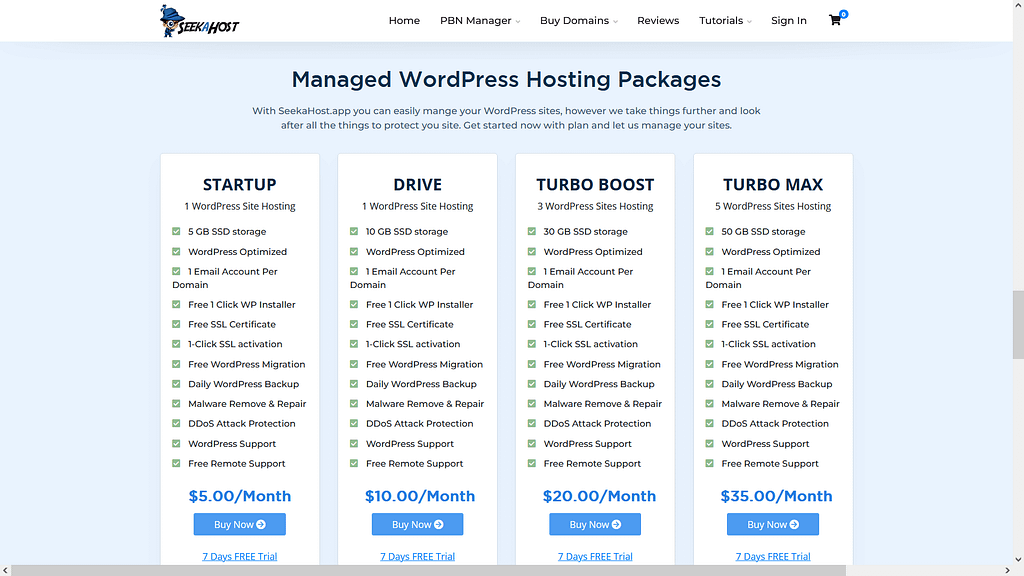The height and width of the screenshot is (576, 1024).
Task: Click the TURBO MAX plan heading
Action: [773, 185]
